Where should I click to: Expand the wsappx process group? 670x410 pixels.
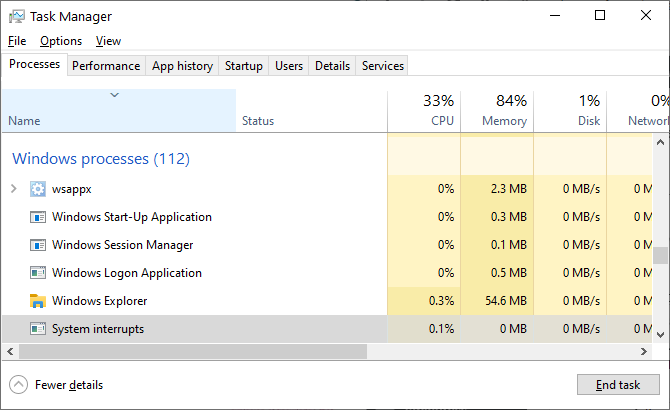[13, 189]
